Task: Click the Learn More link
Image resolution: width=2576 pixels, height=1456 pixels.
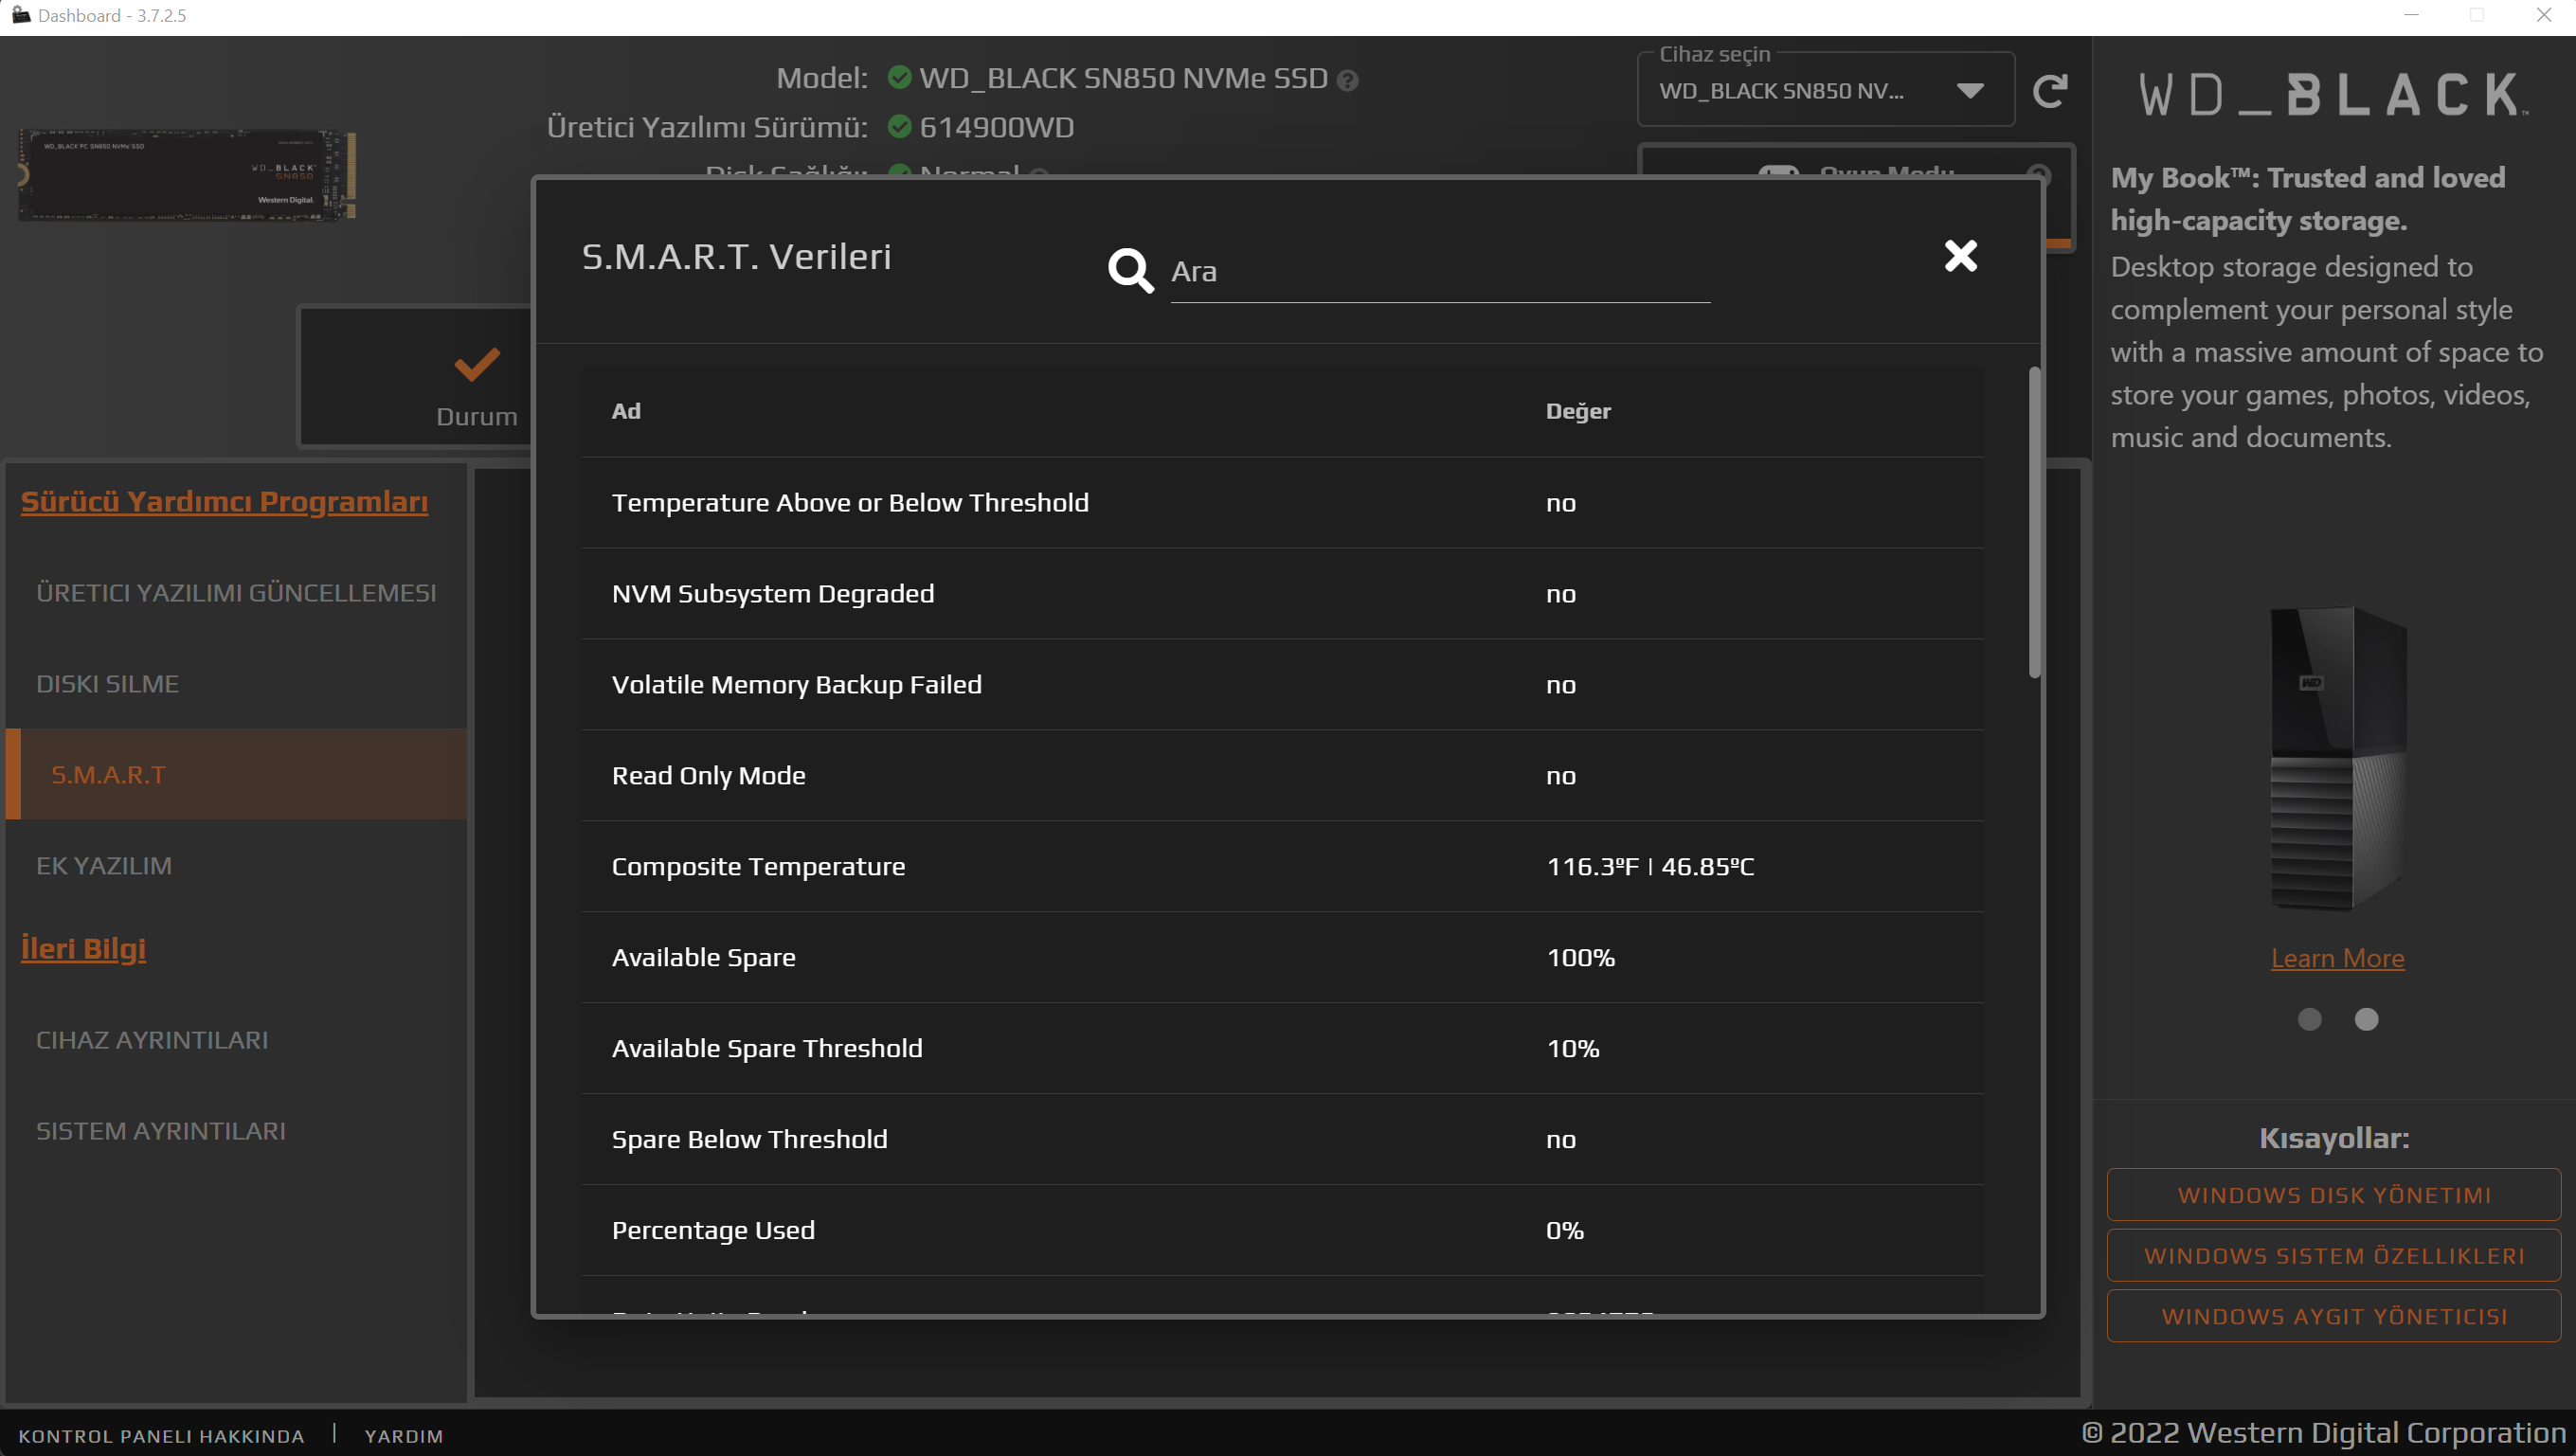Action: pyautogui.click(x=2337, y=958)
